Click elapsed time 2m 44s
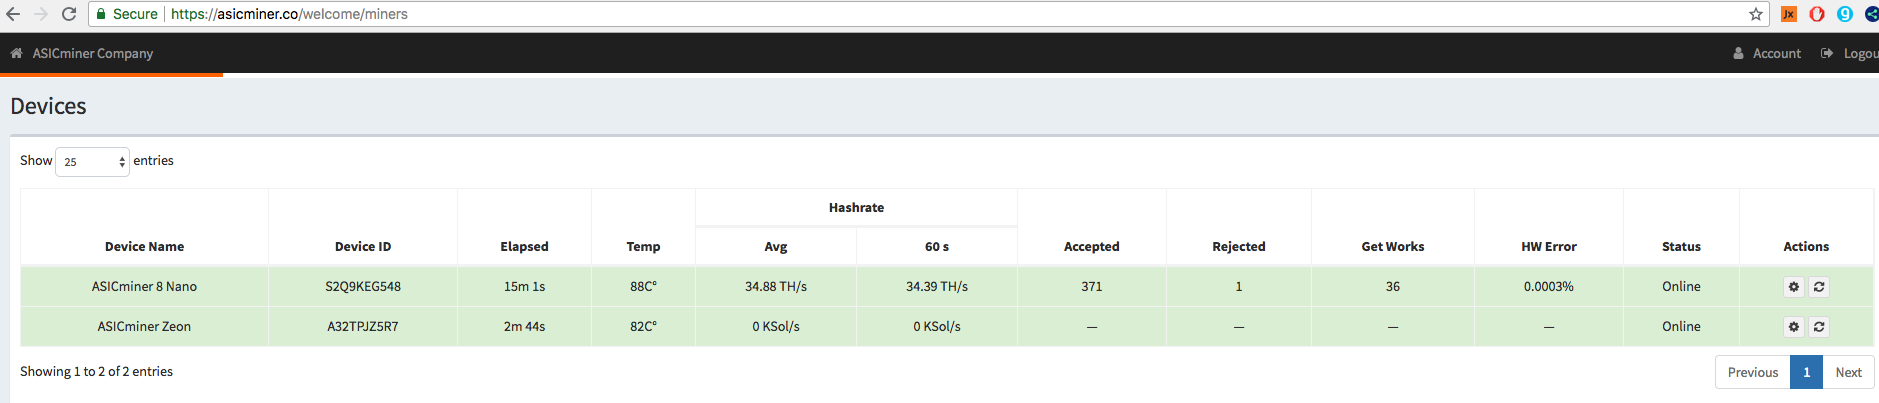Screen dimensions: 1879x403 pos(524,326)
